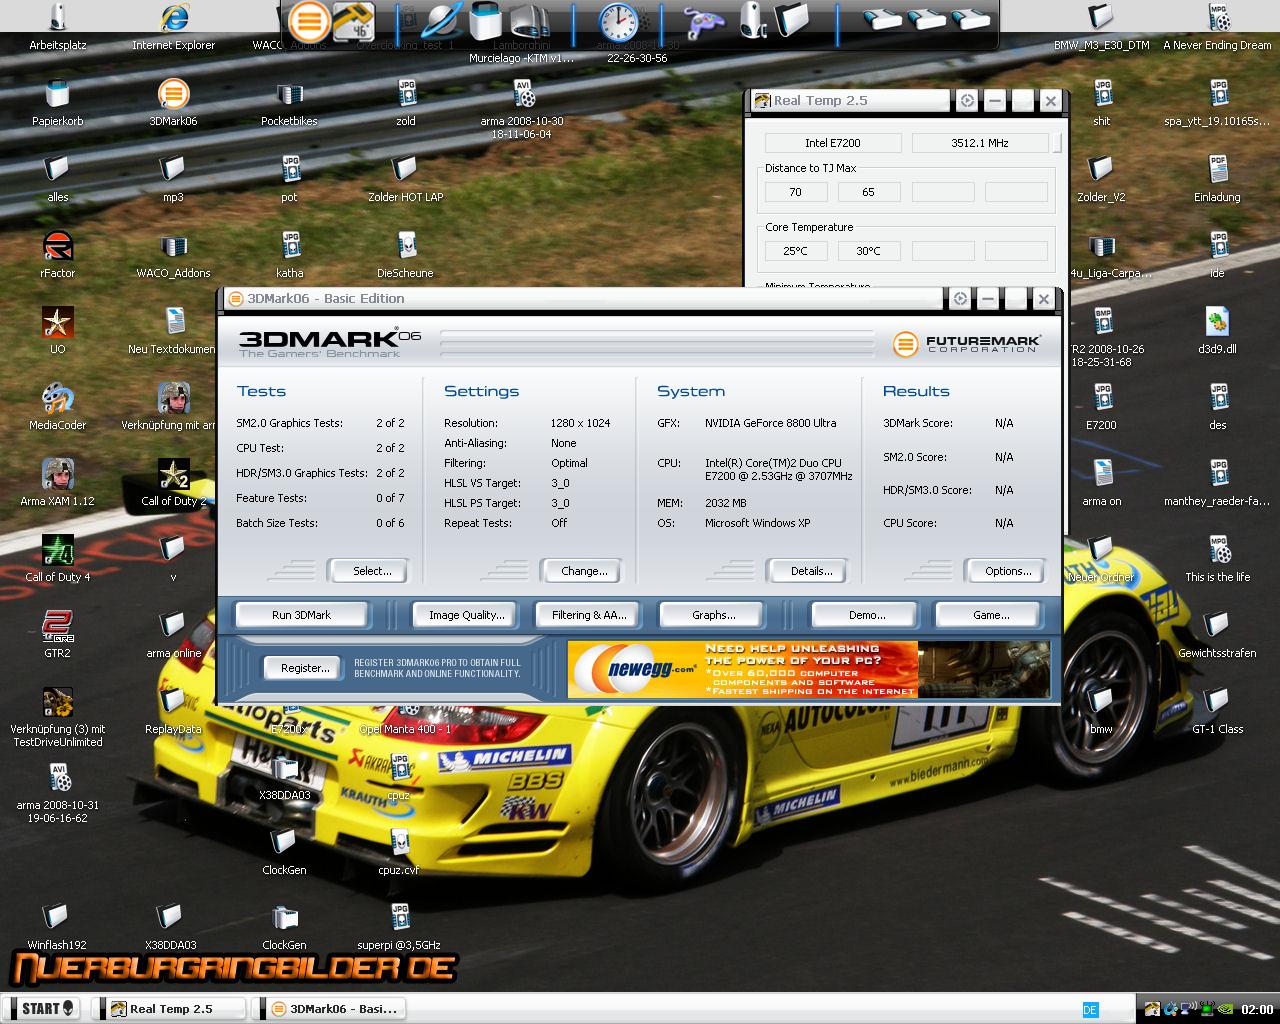
Task: Select the Papierkorb desktop icon
Action: coord(58,103)
